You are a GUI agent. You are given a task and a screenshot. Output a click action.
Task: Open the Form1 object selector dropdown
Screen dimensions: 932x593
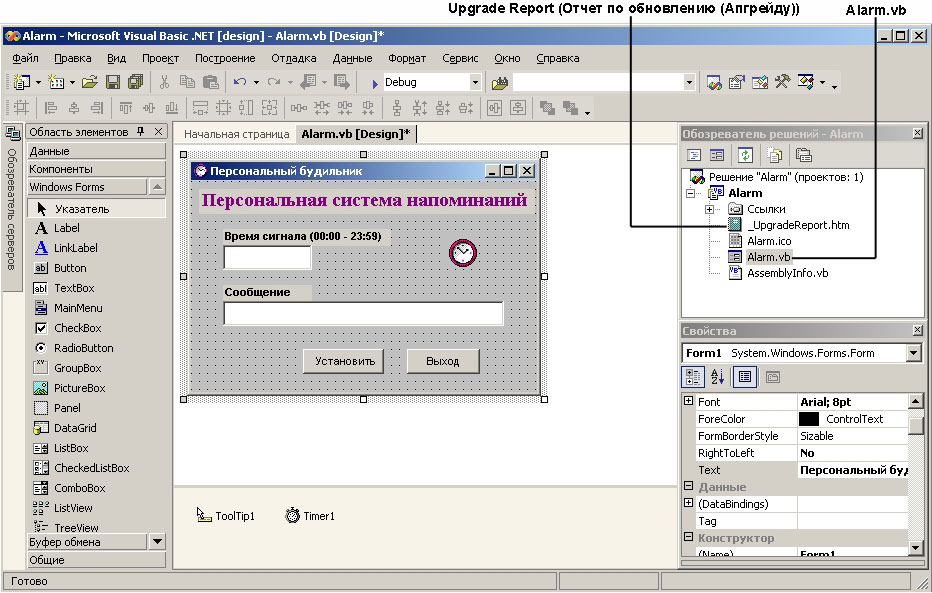[x=914, y=353]
